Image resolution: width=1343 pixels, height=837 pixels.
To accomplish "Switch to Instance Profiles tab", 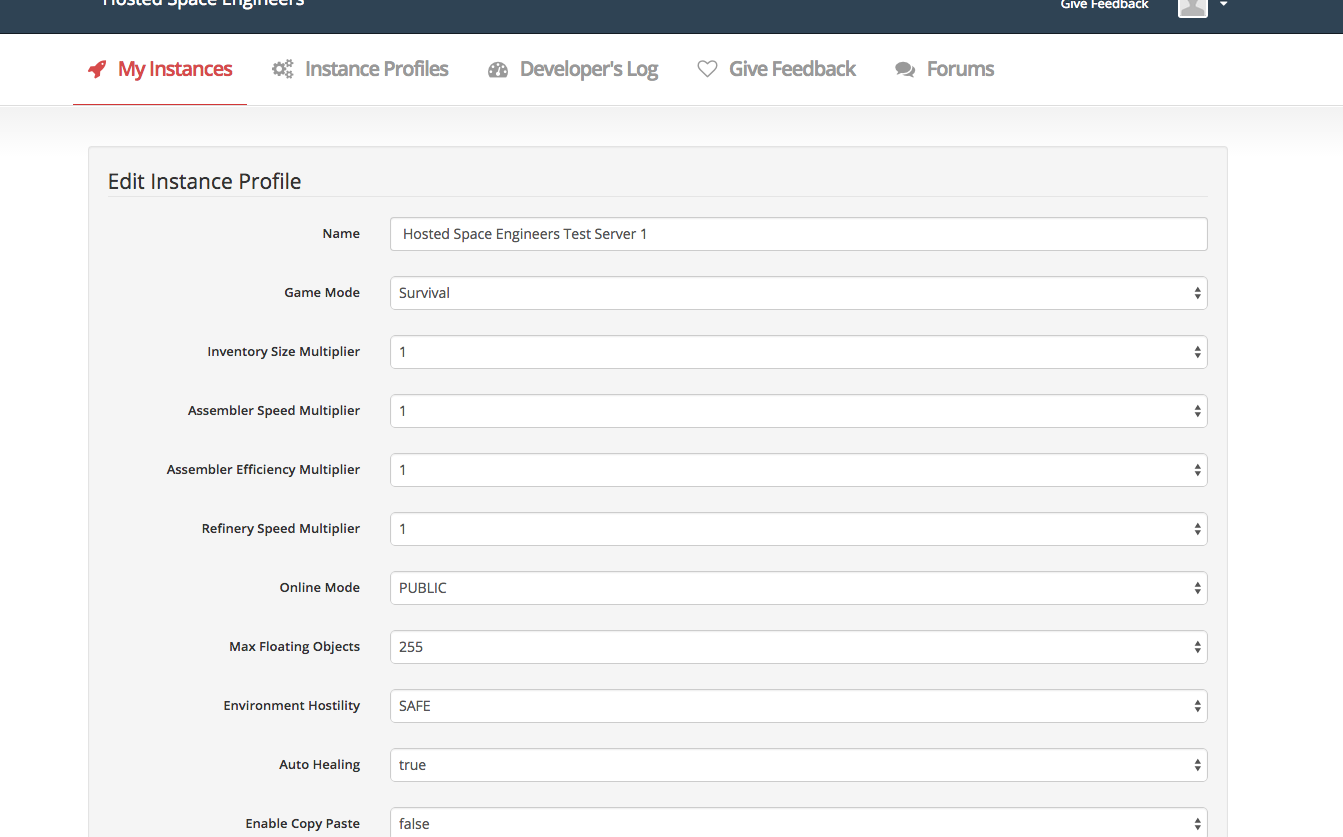I will [360, 69].
